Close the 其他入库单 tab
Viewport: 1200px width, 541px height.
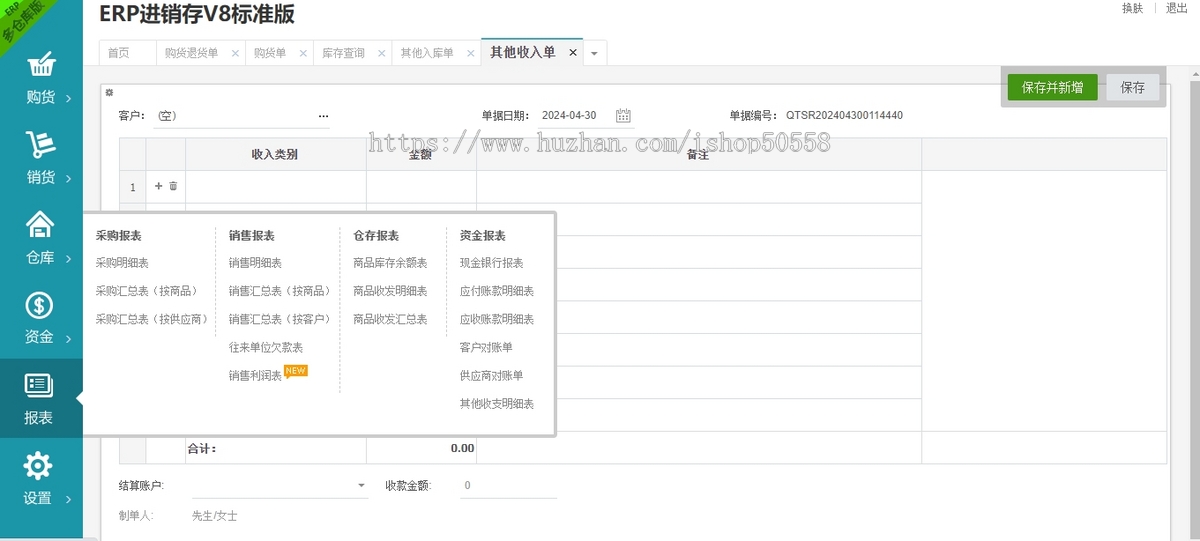pos(470,53)
